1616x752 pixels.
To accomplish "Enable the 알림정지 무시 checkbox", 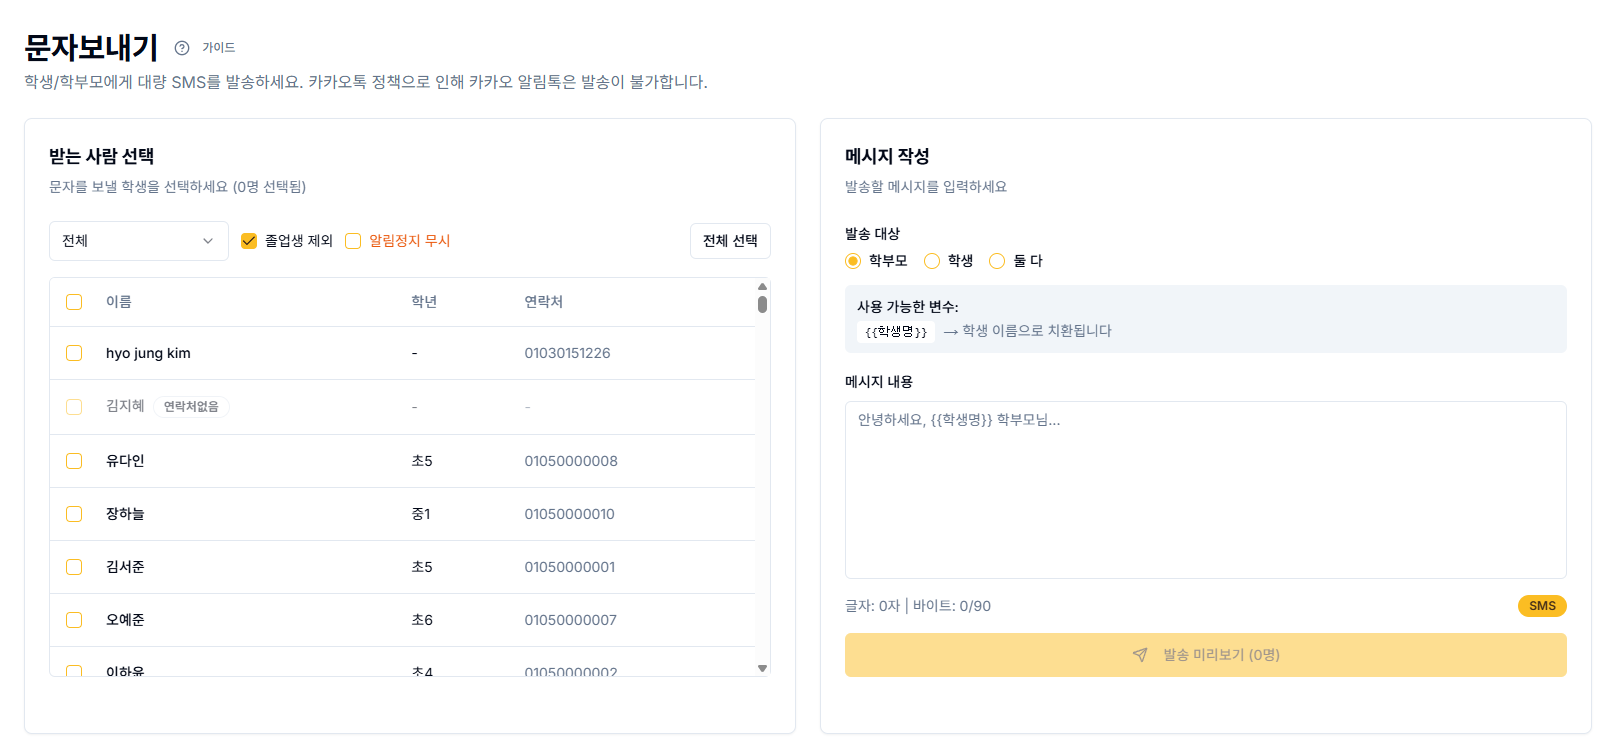I will [353, 241].
